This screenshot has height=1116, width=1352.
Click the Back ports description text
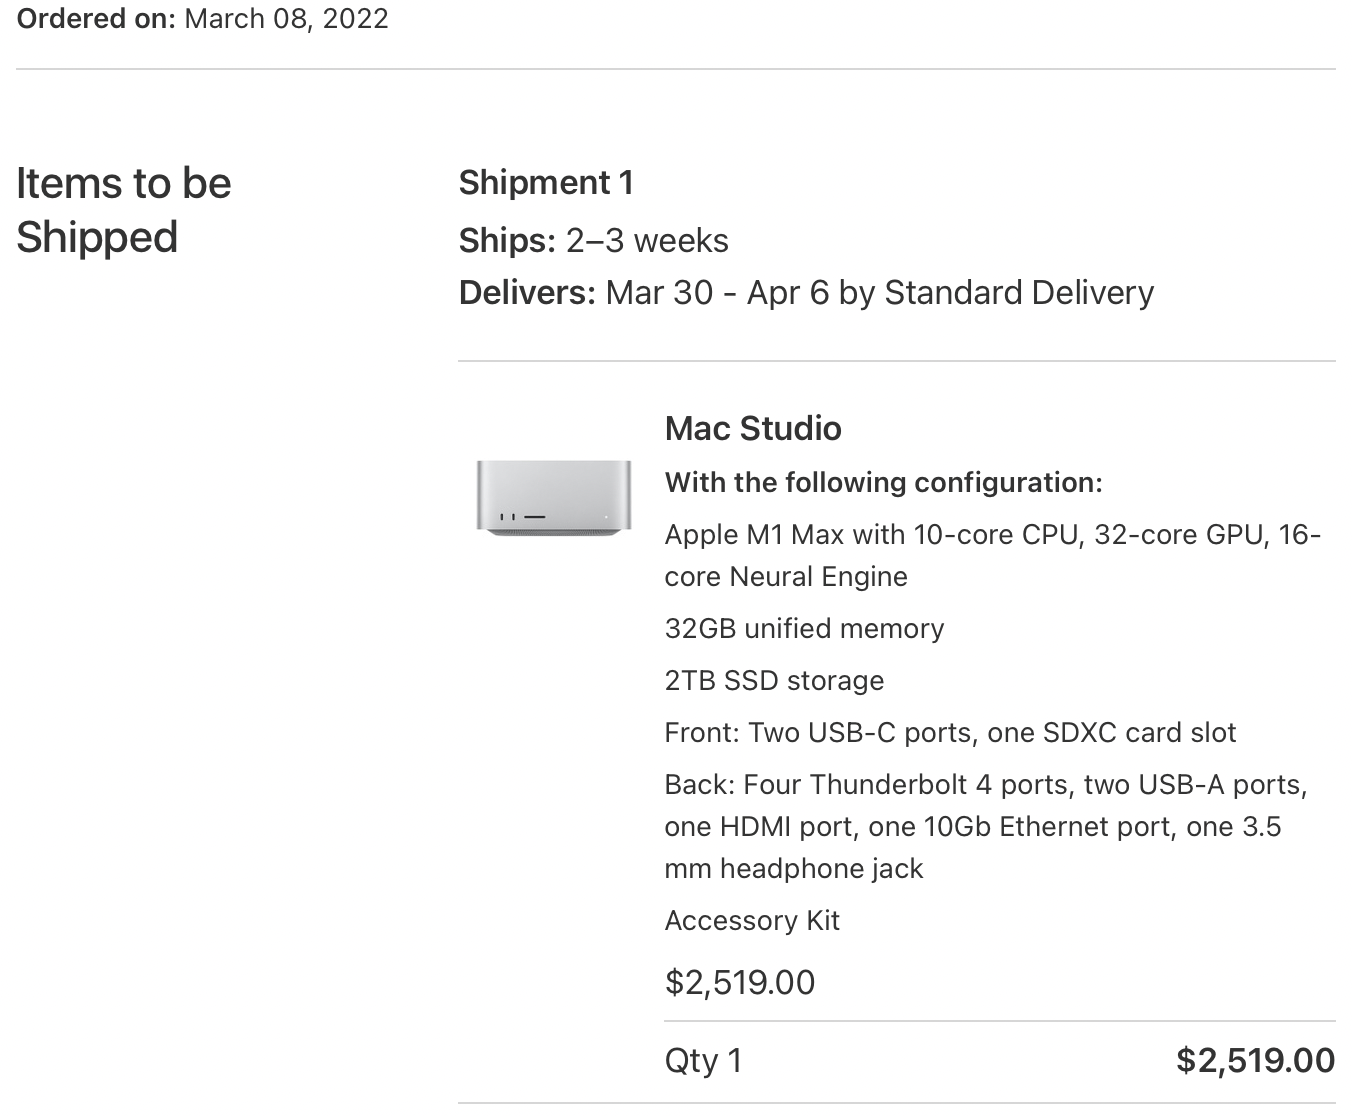coord(986,826)
